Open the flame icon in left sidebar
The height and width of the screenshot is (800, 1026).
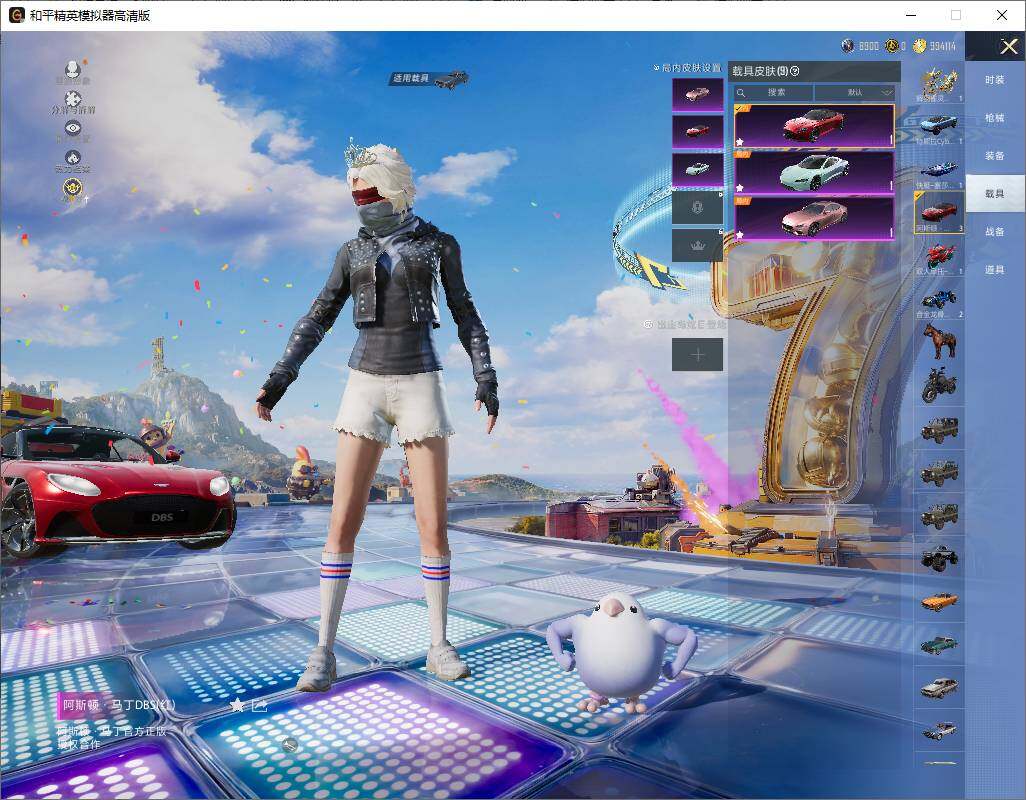coord(73,158)
